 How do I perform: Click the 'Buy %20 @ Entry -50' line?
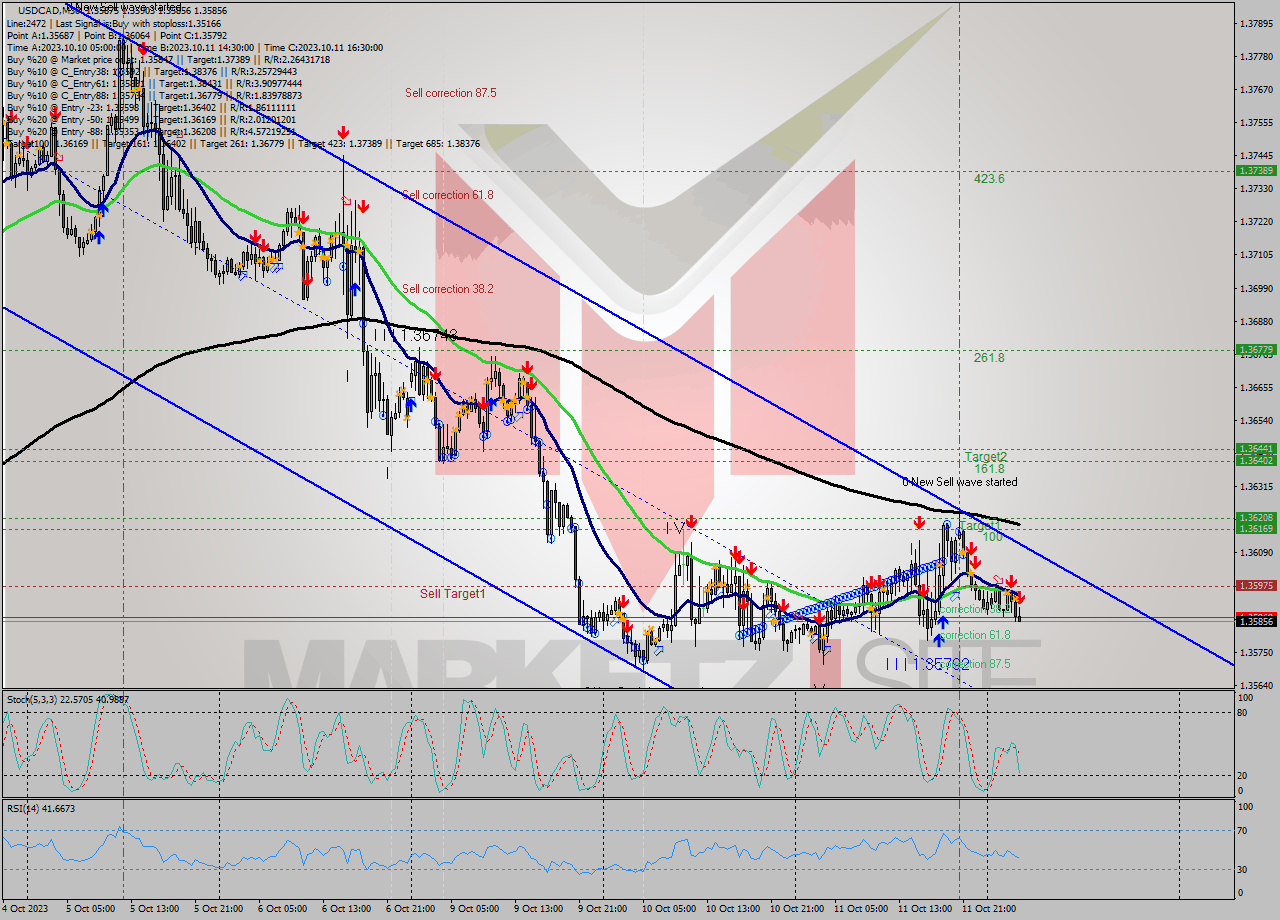click(149, 119)
